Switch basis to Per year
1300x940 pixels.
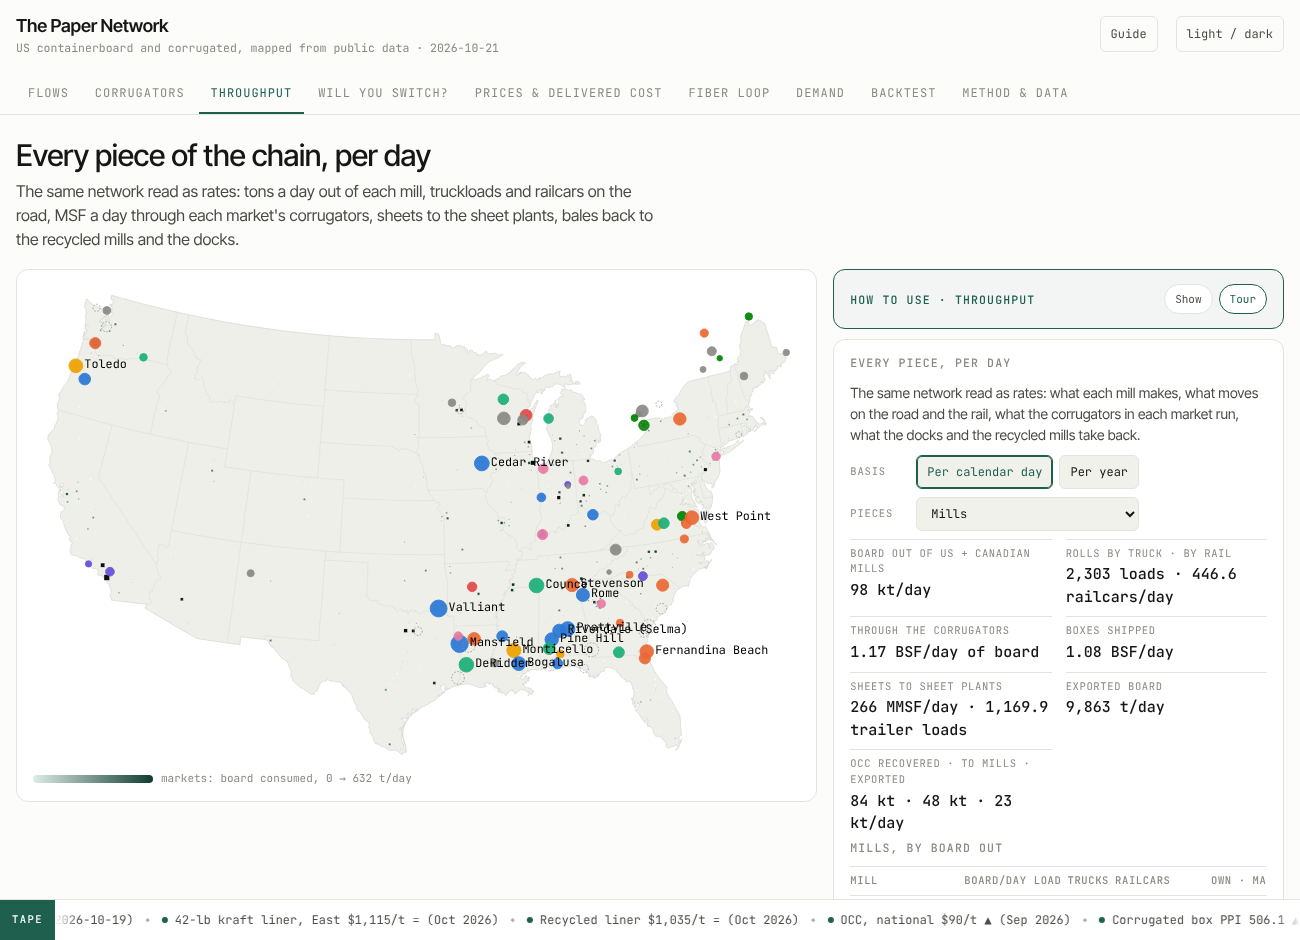1099,472
